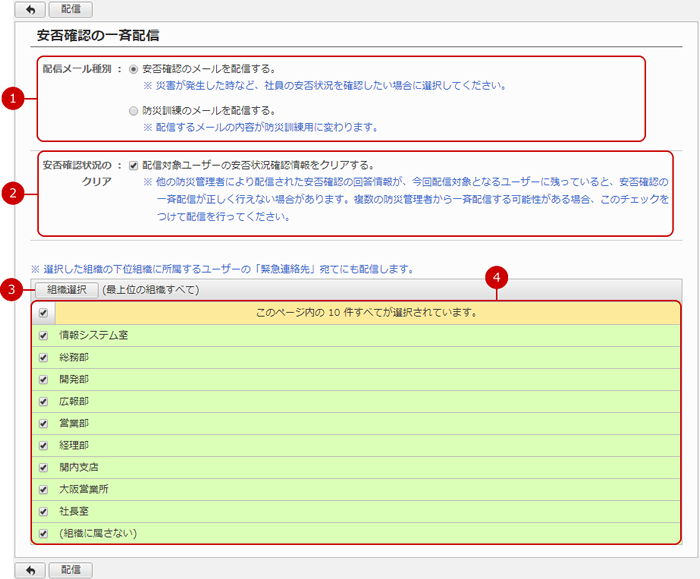Uncheck the 広報部 checkbox
Viewport: 700px width, 579px height.
pyautogui.click(x=42, y=401)
